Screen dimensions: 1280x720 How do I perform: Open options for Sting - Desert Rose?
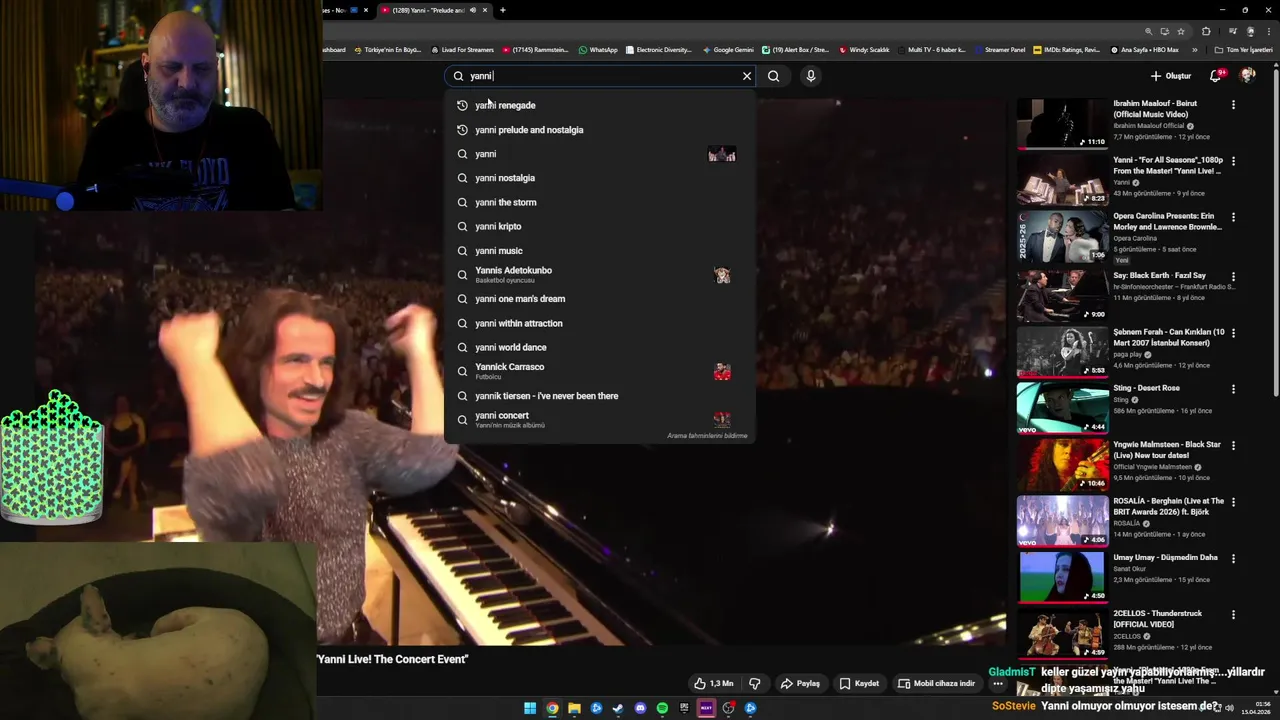click(1233, 389)
